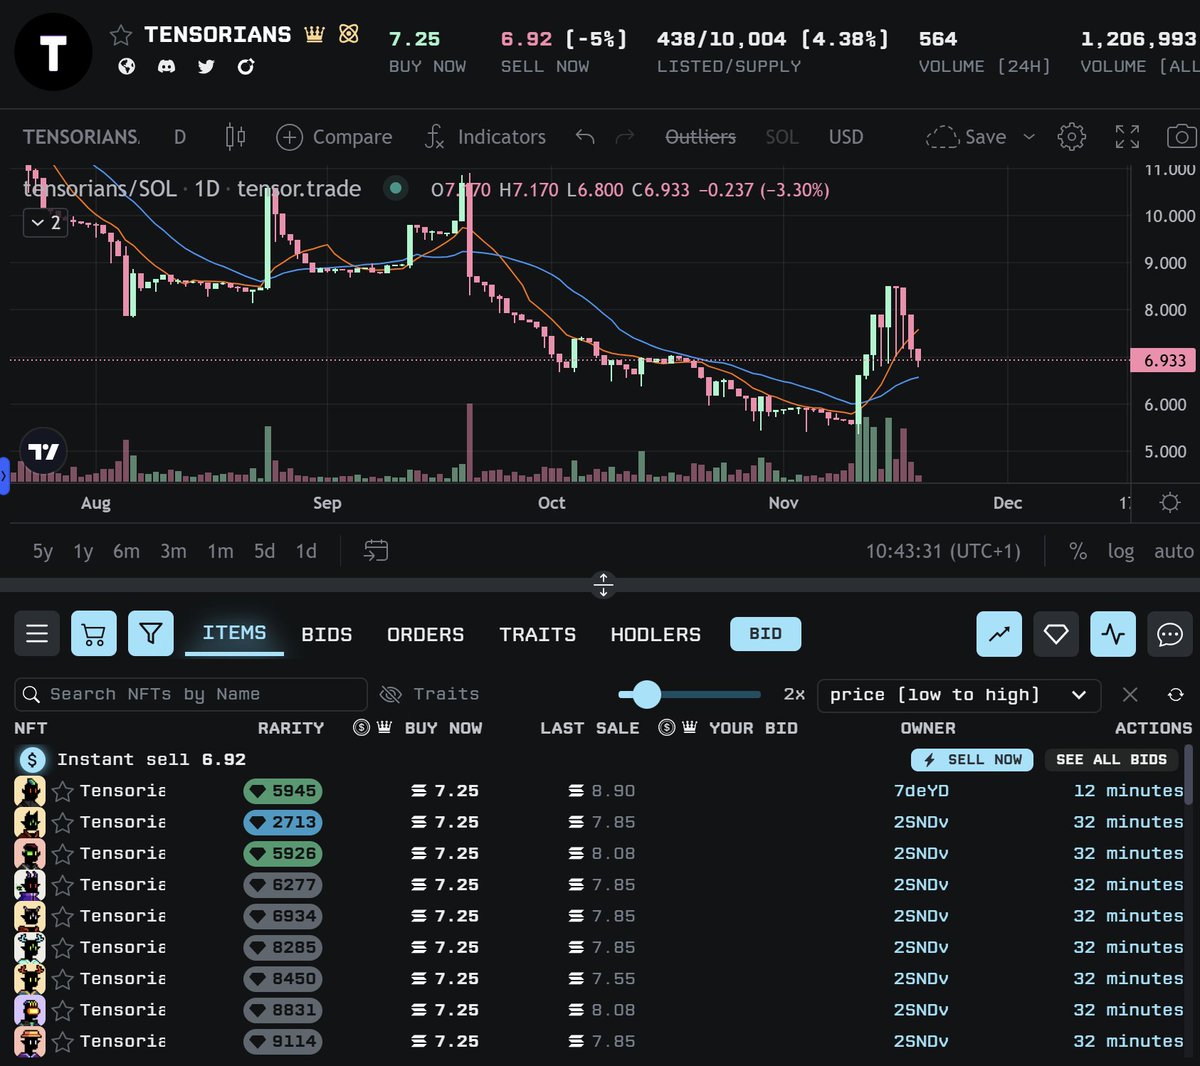The width and height of the screenshot is (1200, 1066).
Task: Star the Tensorian with rarity 2713
Action: [63, 822]
